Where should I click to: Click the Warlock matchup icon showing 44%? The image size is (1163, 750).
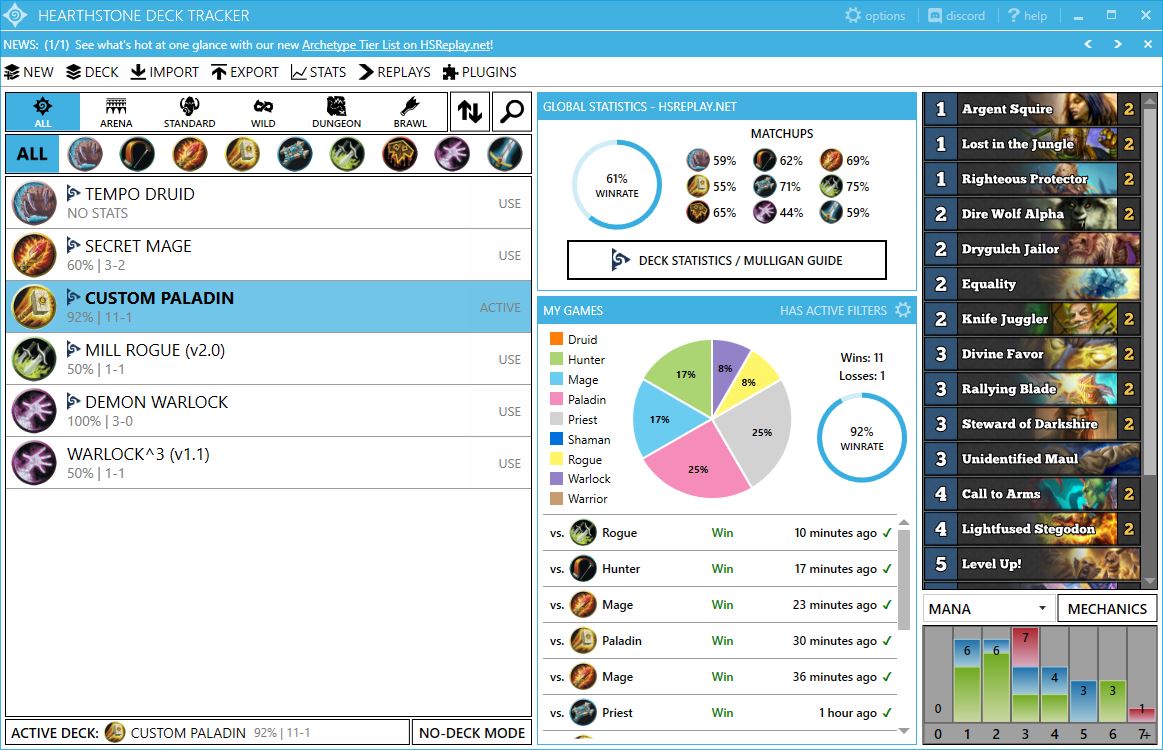pyautogui.click(x=765, y=212)
